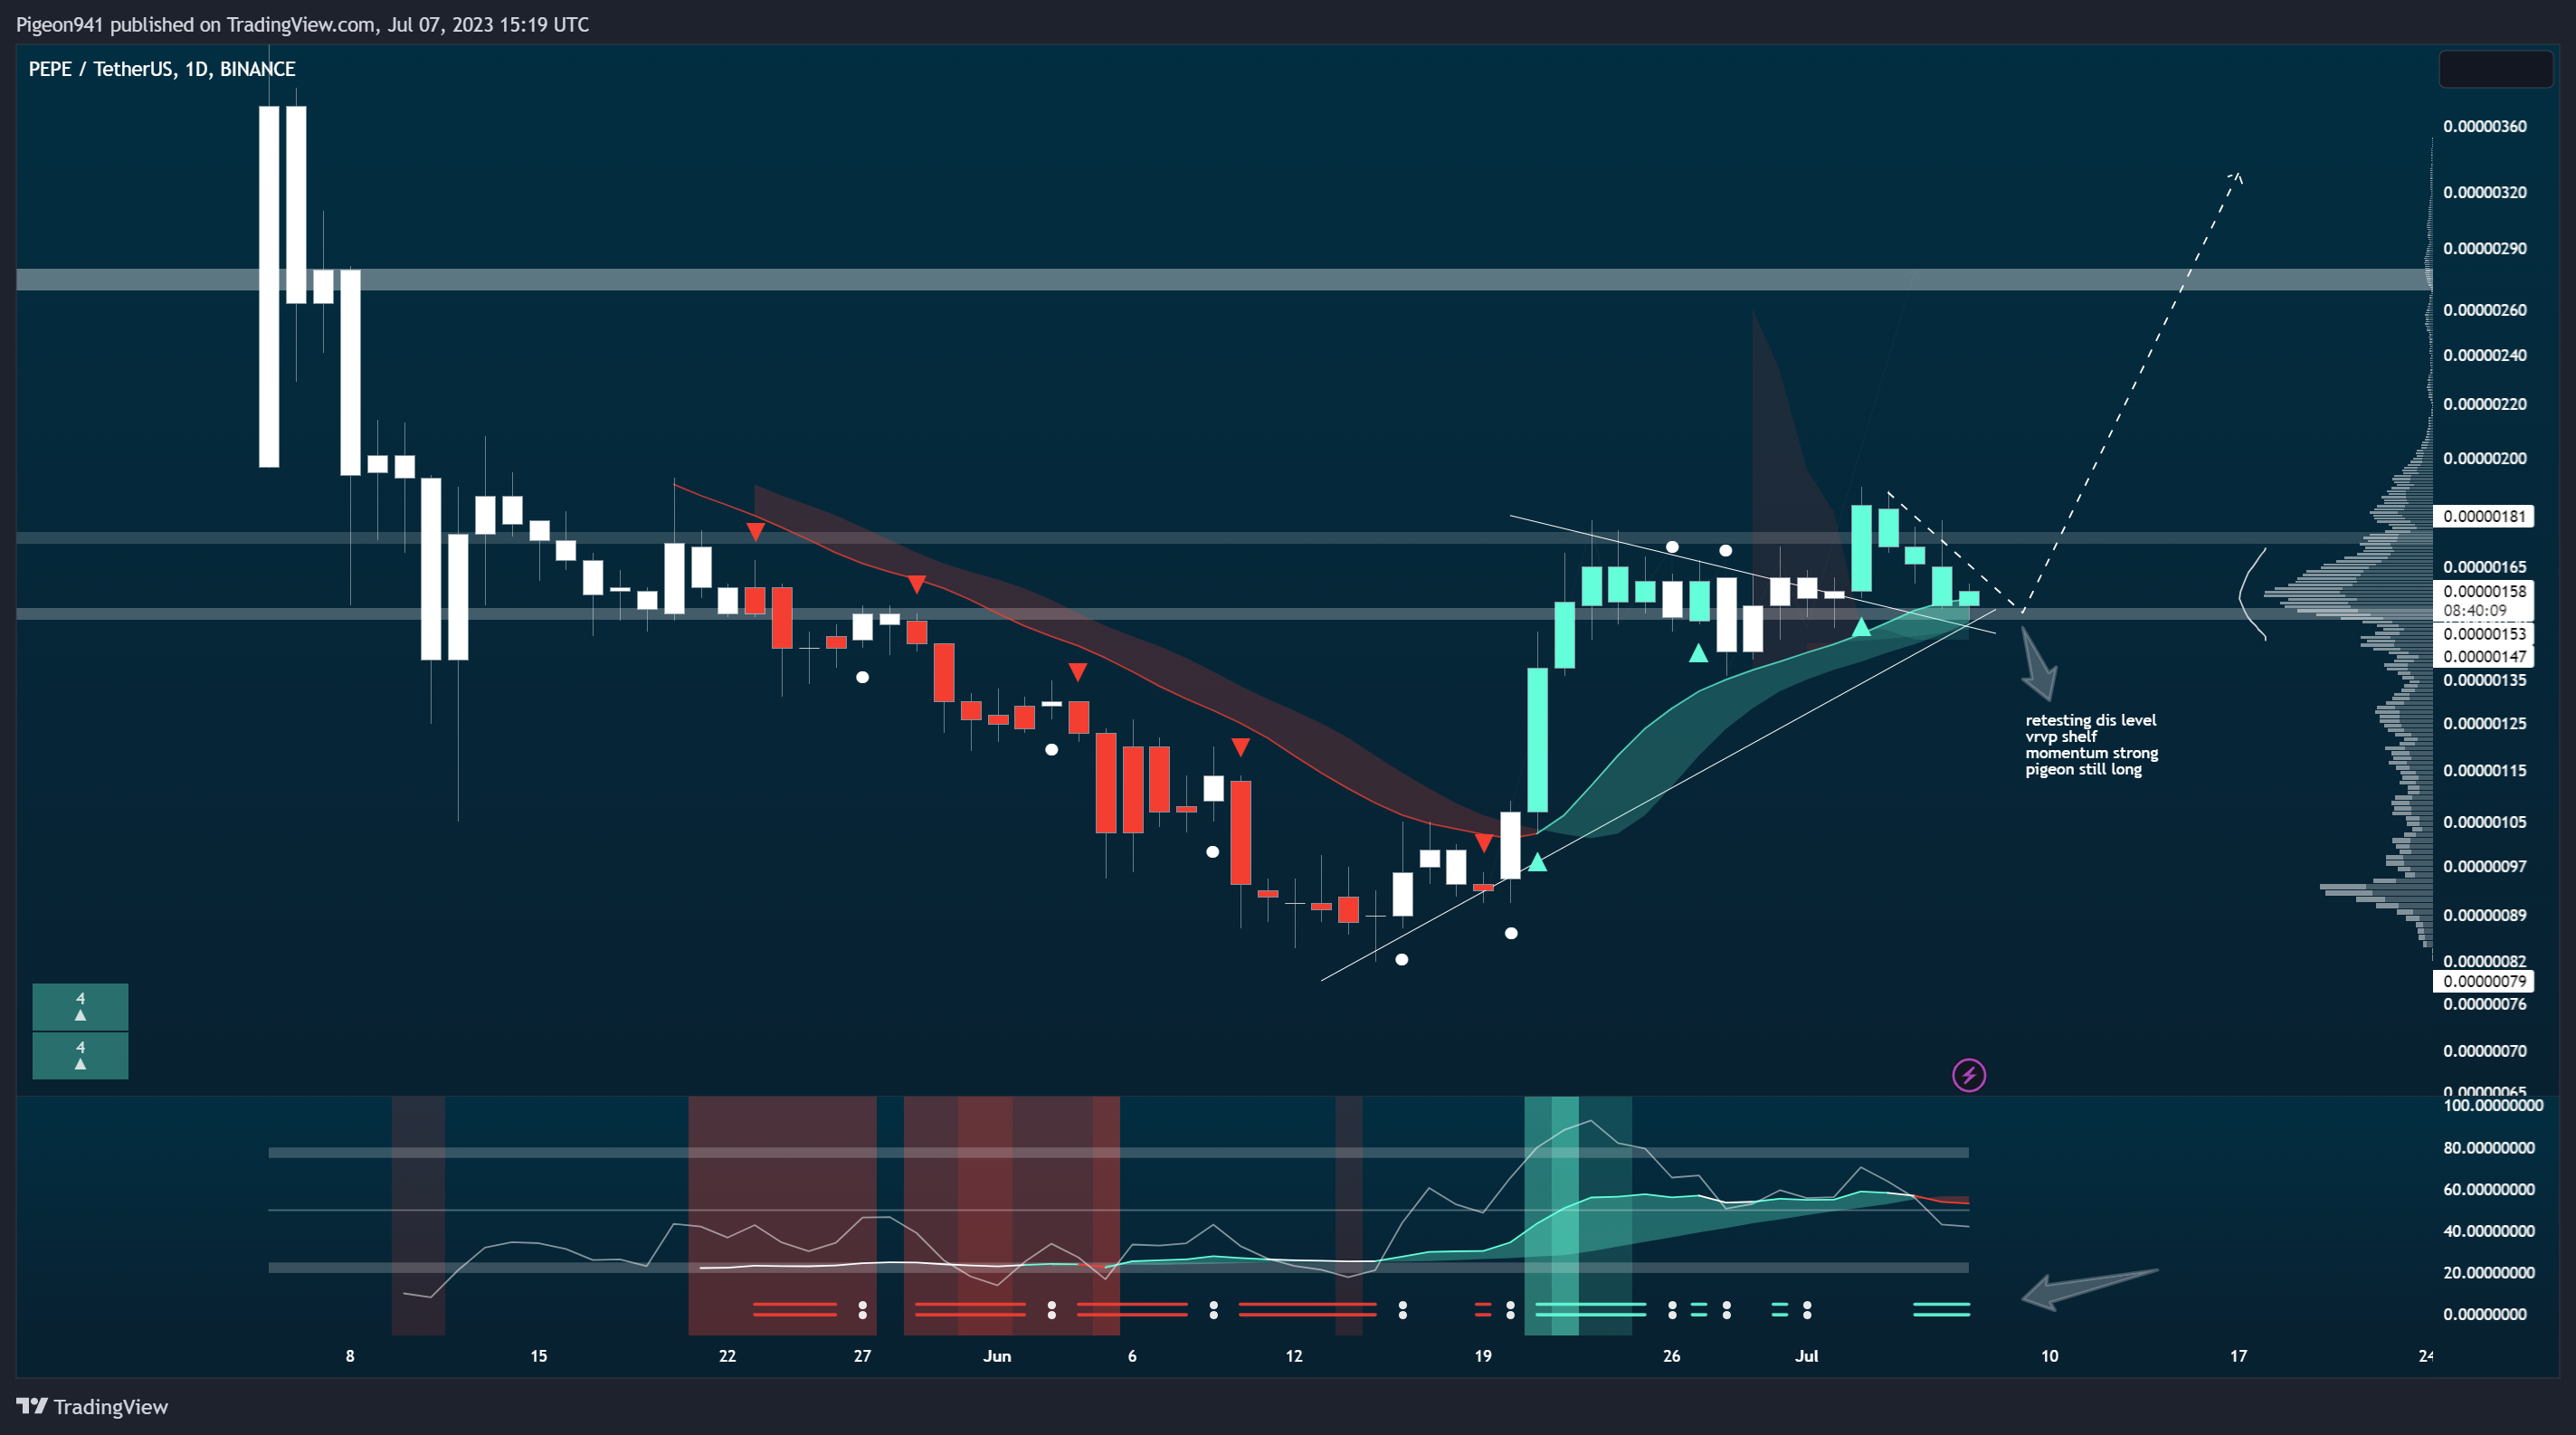Screen dimensions: 2576x1435
Task: Click the current price tag 0.00000158
Action: click(2483, 591)
